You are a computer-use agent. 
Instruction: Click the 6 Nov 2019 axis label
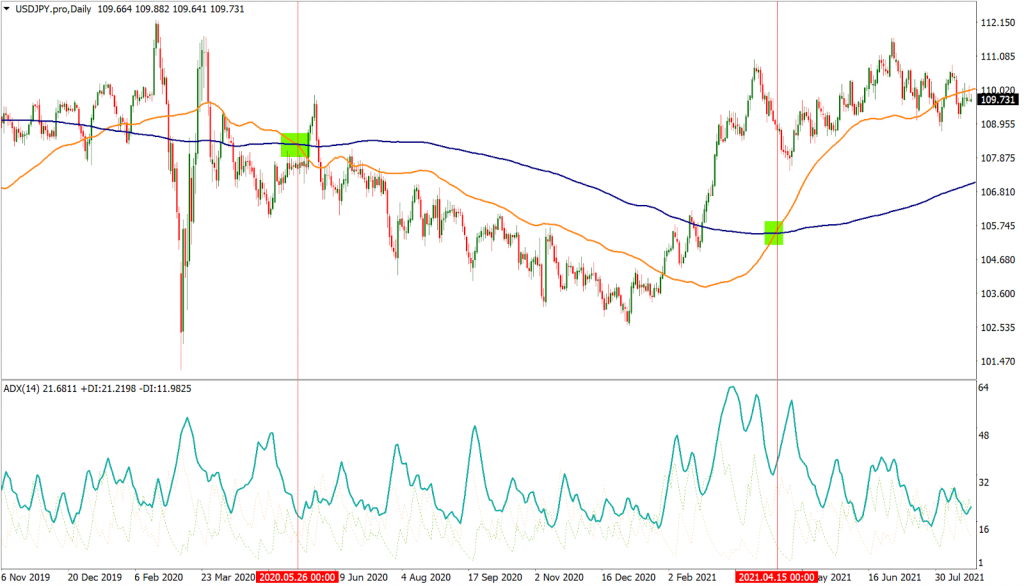25,577
